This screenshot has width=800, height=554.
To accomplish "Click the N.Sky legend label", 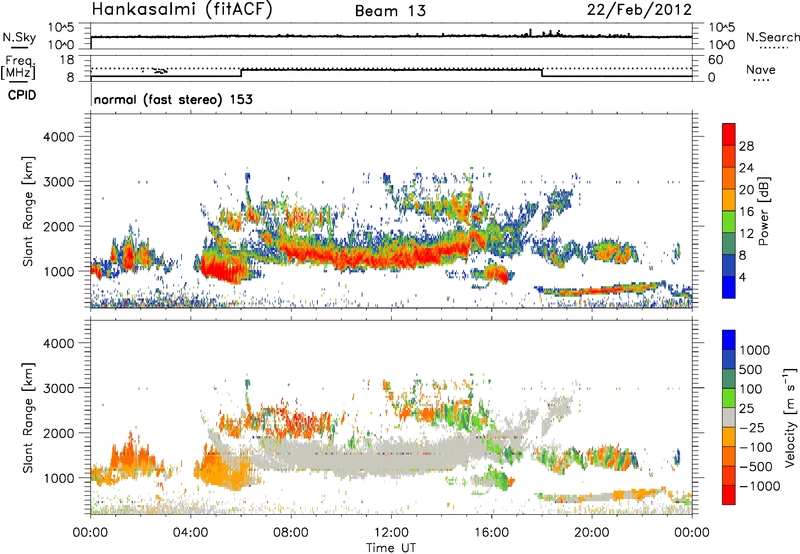I will [19, 37].
